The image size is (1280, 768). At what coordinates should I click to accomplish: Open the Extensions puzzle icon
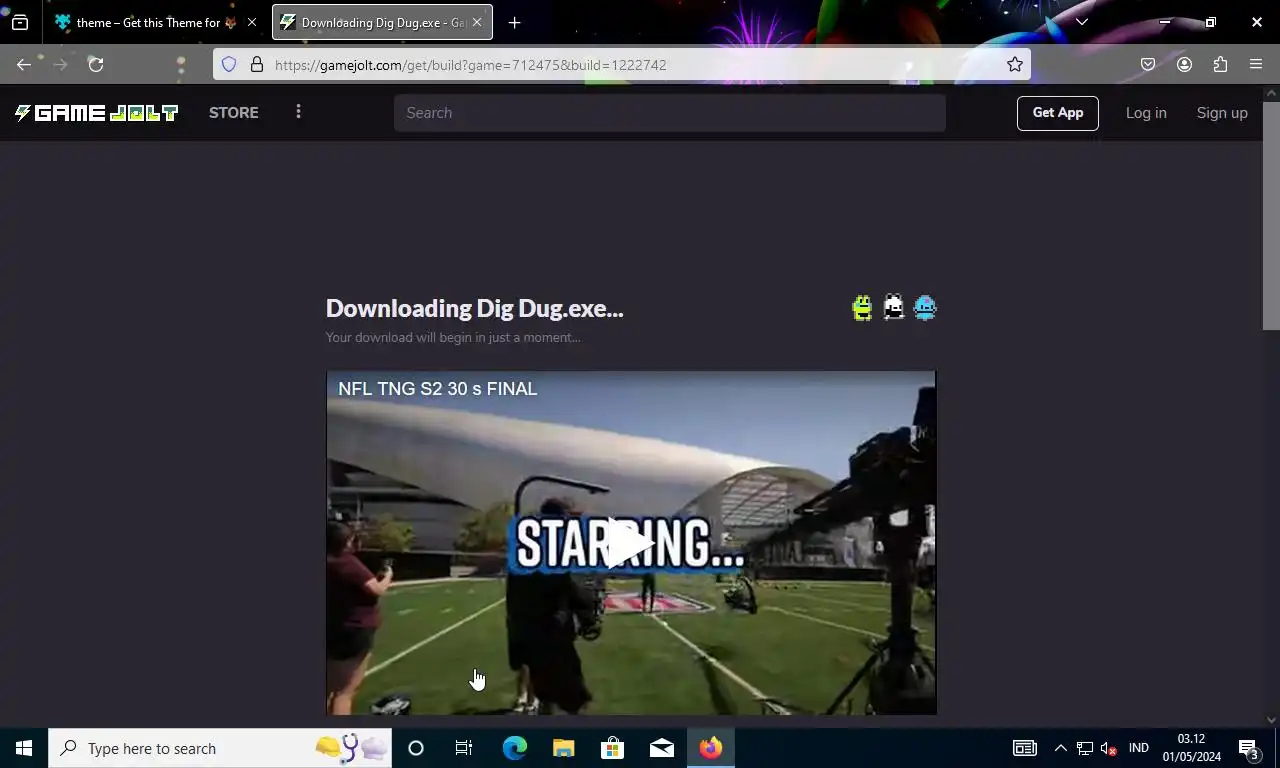[x=1220, y=64]
